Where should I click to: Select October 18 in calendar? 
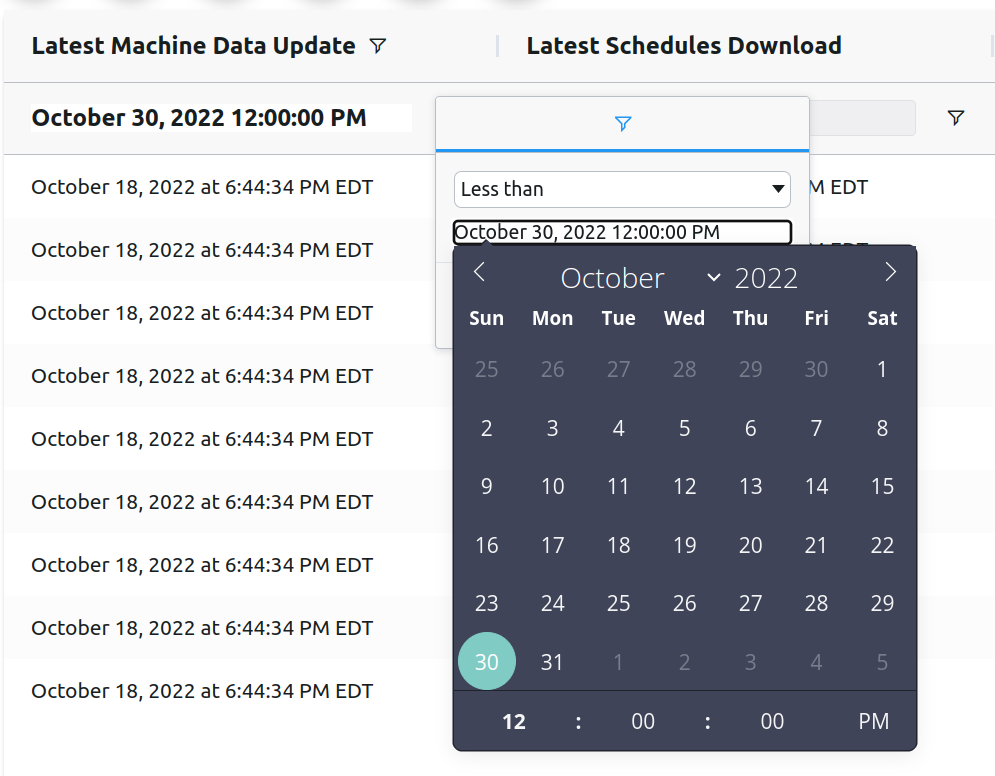tap(618, 545)
